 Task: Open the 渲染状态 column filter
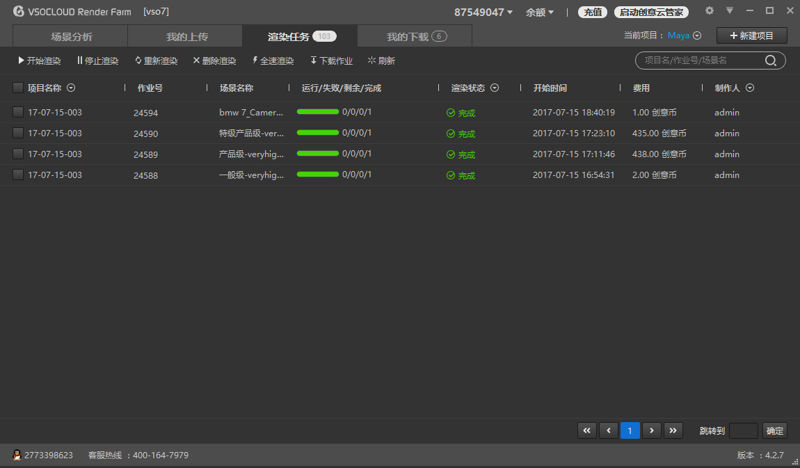pos(494,88)
